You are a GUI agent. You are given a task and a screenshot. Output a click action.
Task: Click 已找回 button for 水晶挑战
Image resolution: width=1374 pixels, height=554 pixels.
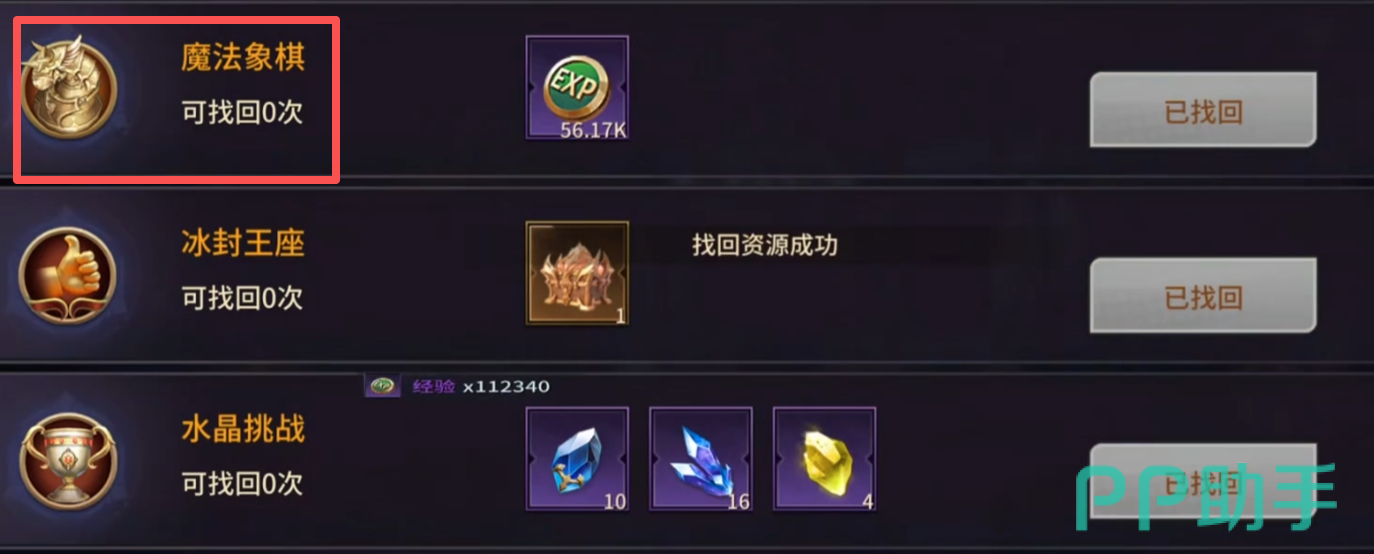pyautogui.click(x=1203, y=482)
